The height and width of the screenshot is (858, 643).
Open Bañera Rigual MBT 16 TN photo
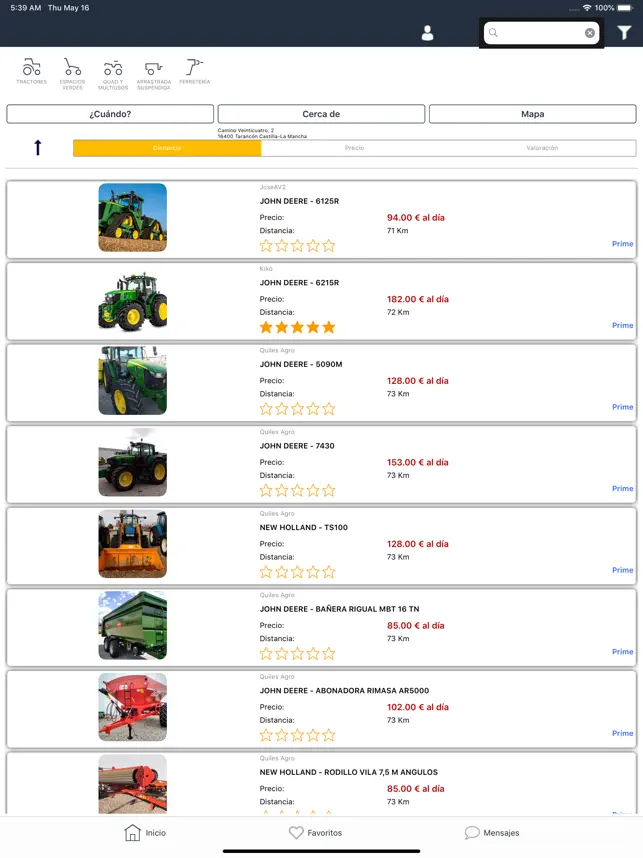[x=132, y=625]
